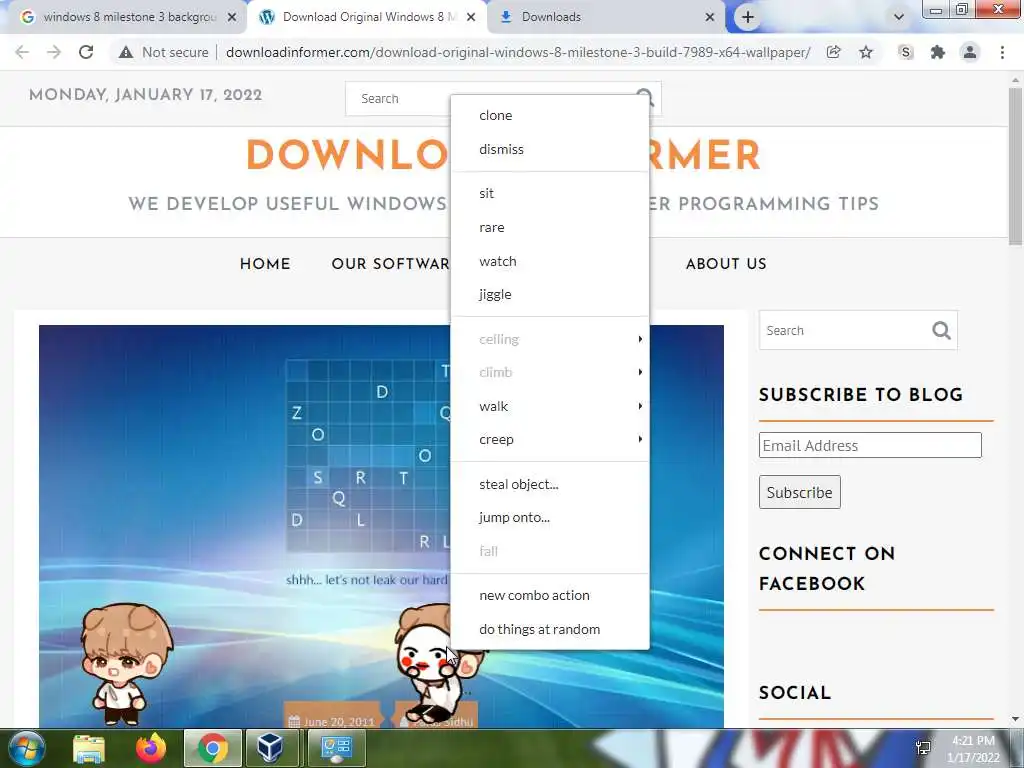1024x768 pixels.
Task: Choose new combo action
Action: coord(550,596)
